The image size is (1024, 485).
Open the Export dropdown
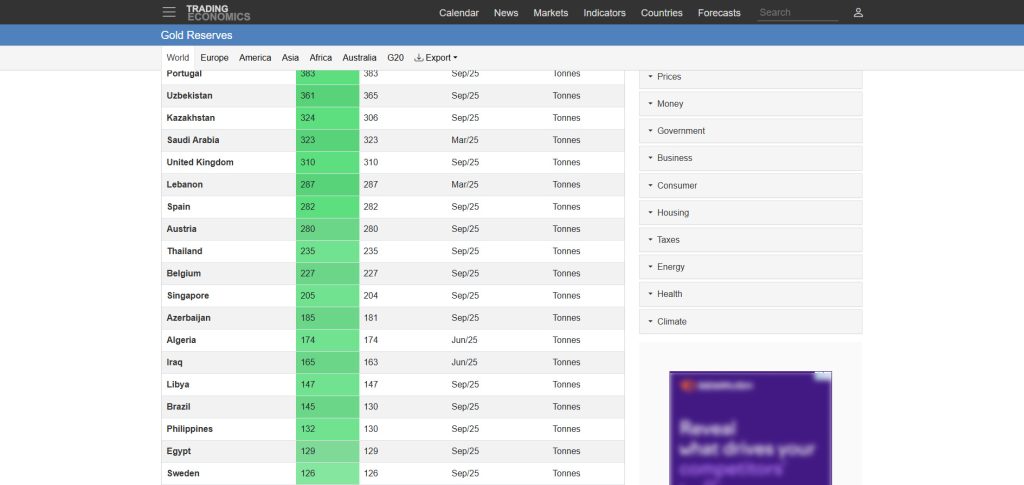pos(436,58)
